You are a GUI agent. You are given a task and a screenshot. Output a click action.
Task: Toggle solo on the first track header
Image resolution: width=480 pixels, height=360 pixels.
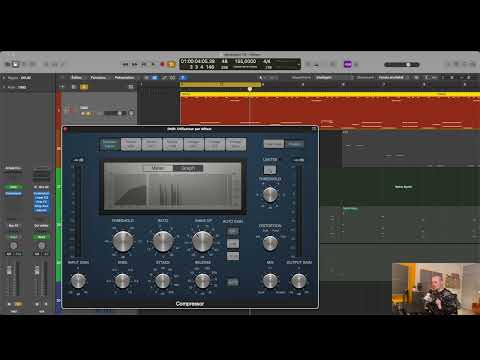[x=88, y=114]
